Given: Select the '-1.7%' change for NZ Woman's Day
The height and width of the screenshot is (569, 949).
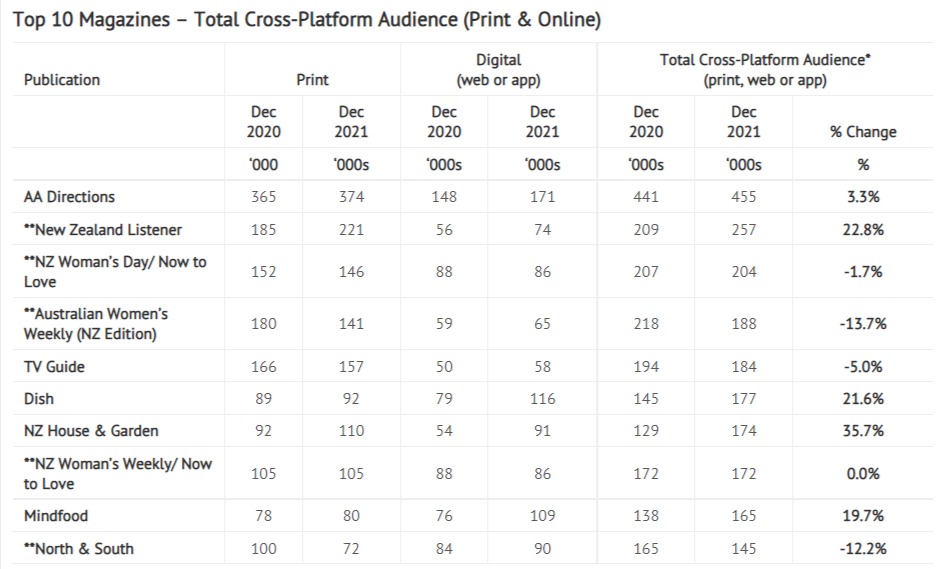Looking at the screenshot, I should pos(863,272).
